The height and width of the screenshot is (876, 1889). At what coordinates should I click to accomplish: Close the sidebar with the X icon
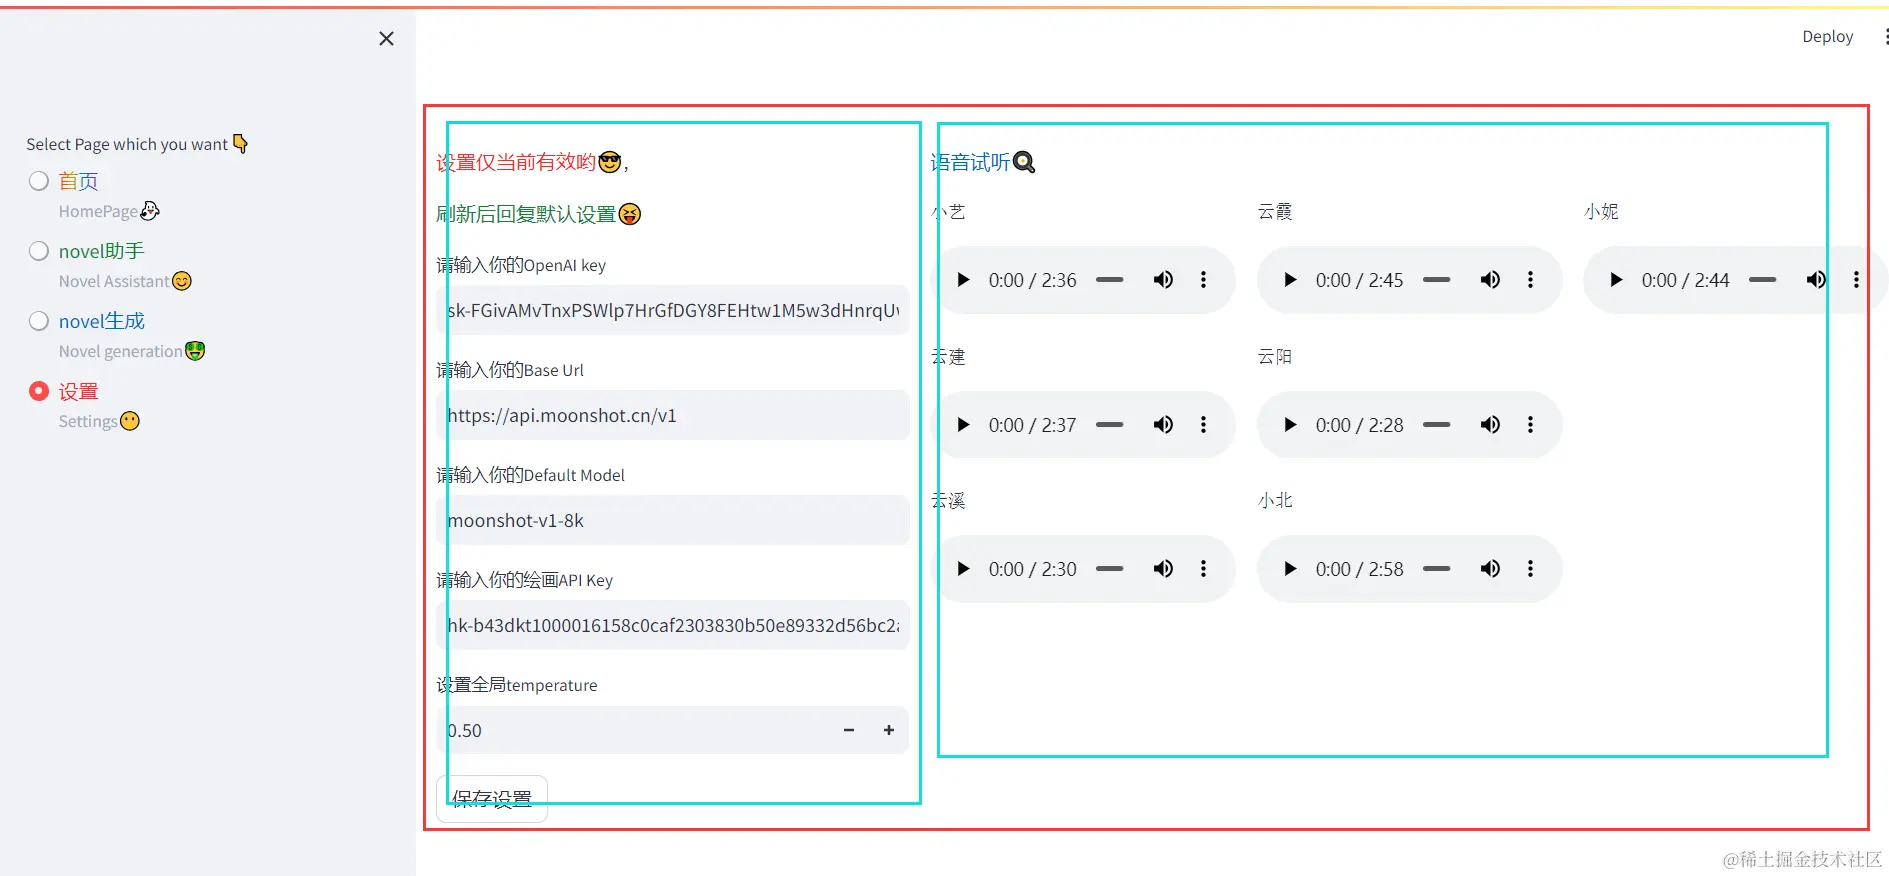coord(386,38)
